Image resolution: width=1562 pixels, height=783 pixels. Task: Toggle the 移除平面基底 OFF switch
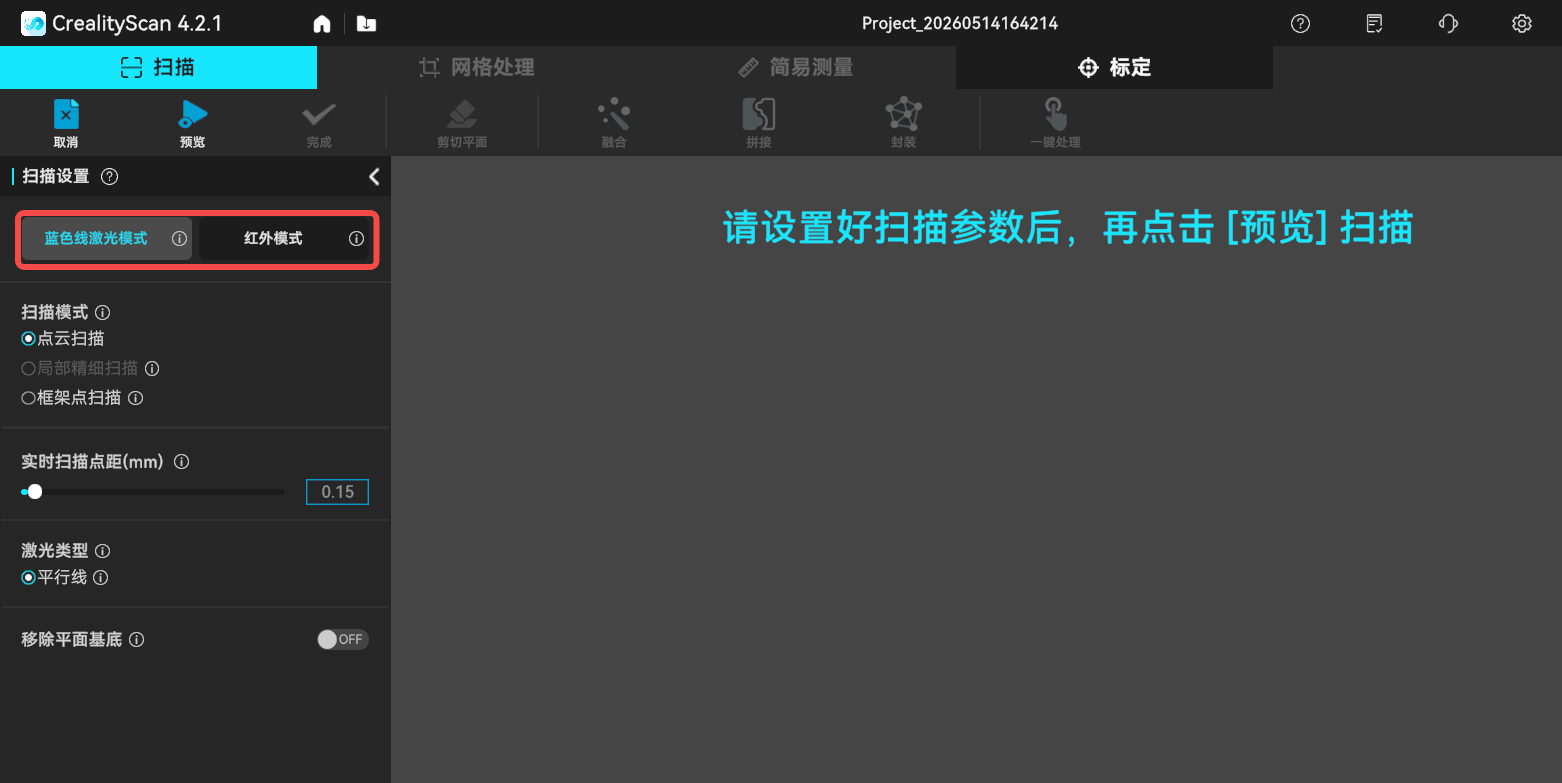[x=343, y=639]
